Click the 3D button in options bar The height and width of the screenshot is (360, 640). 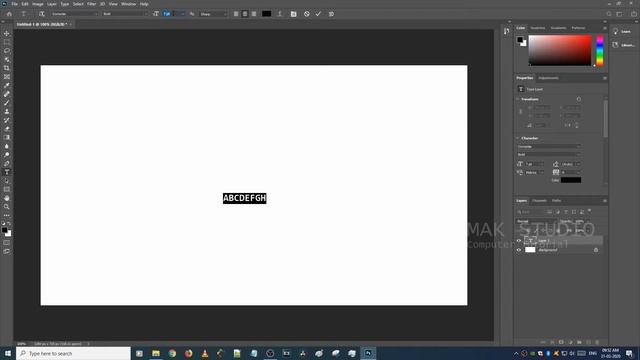(331, 14)
